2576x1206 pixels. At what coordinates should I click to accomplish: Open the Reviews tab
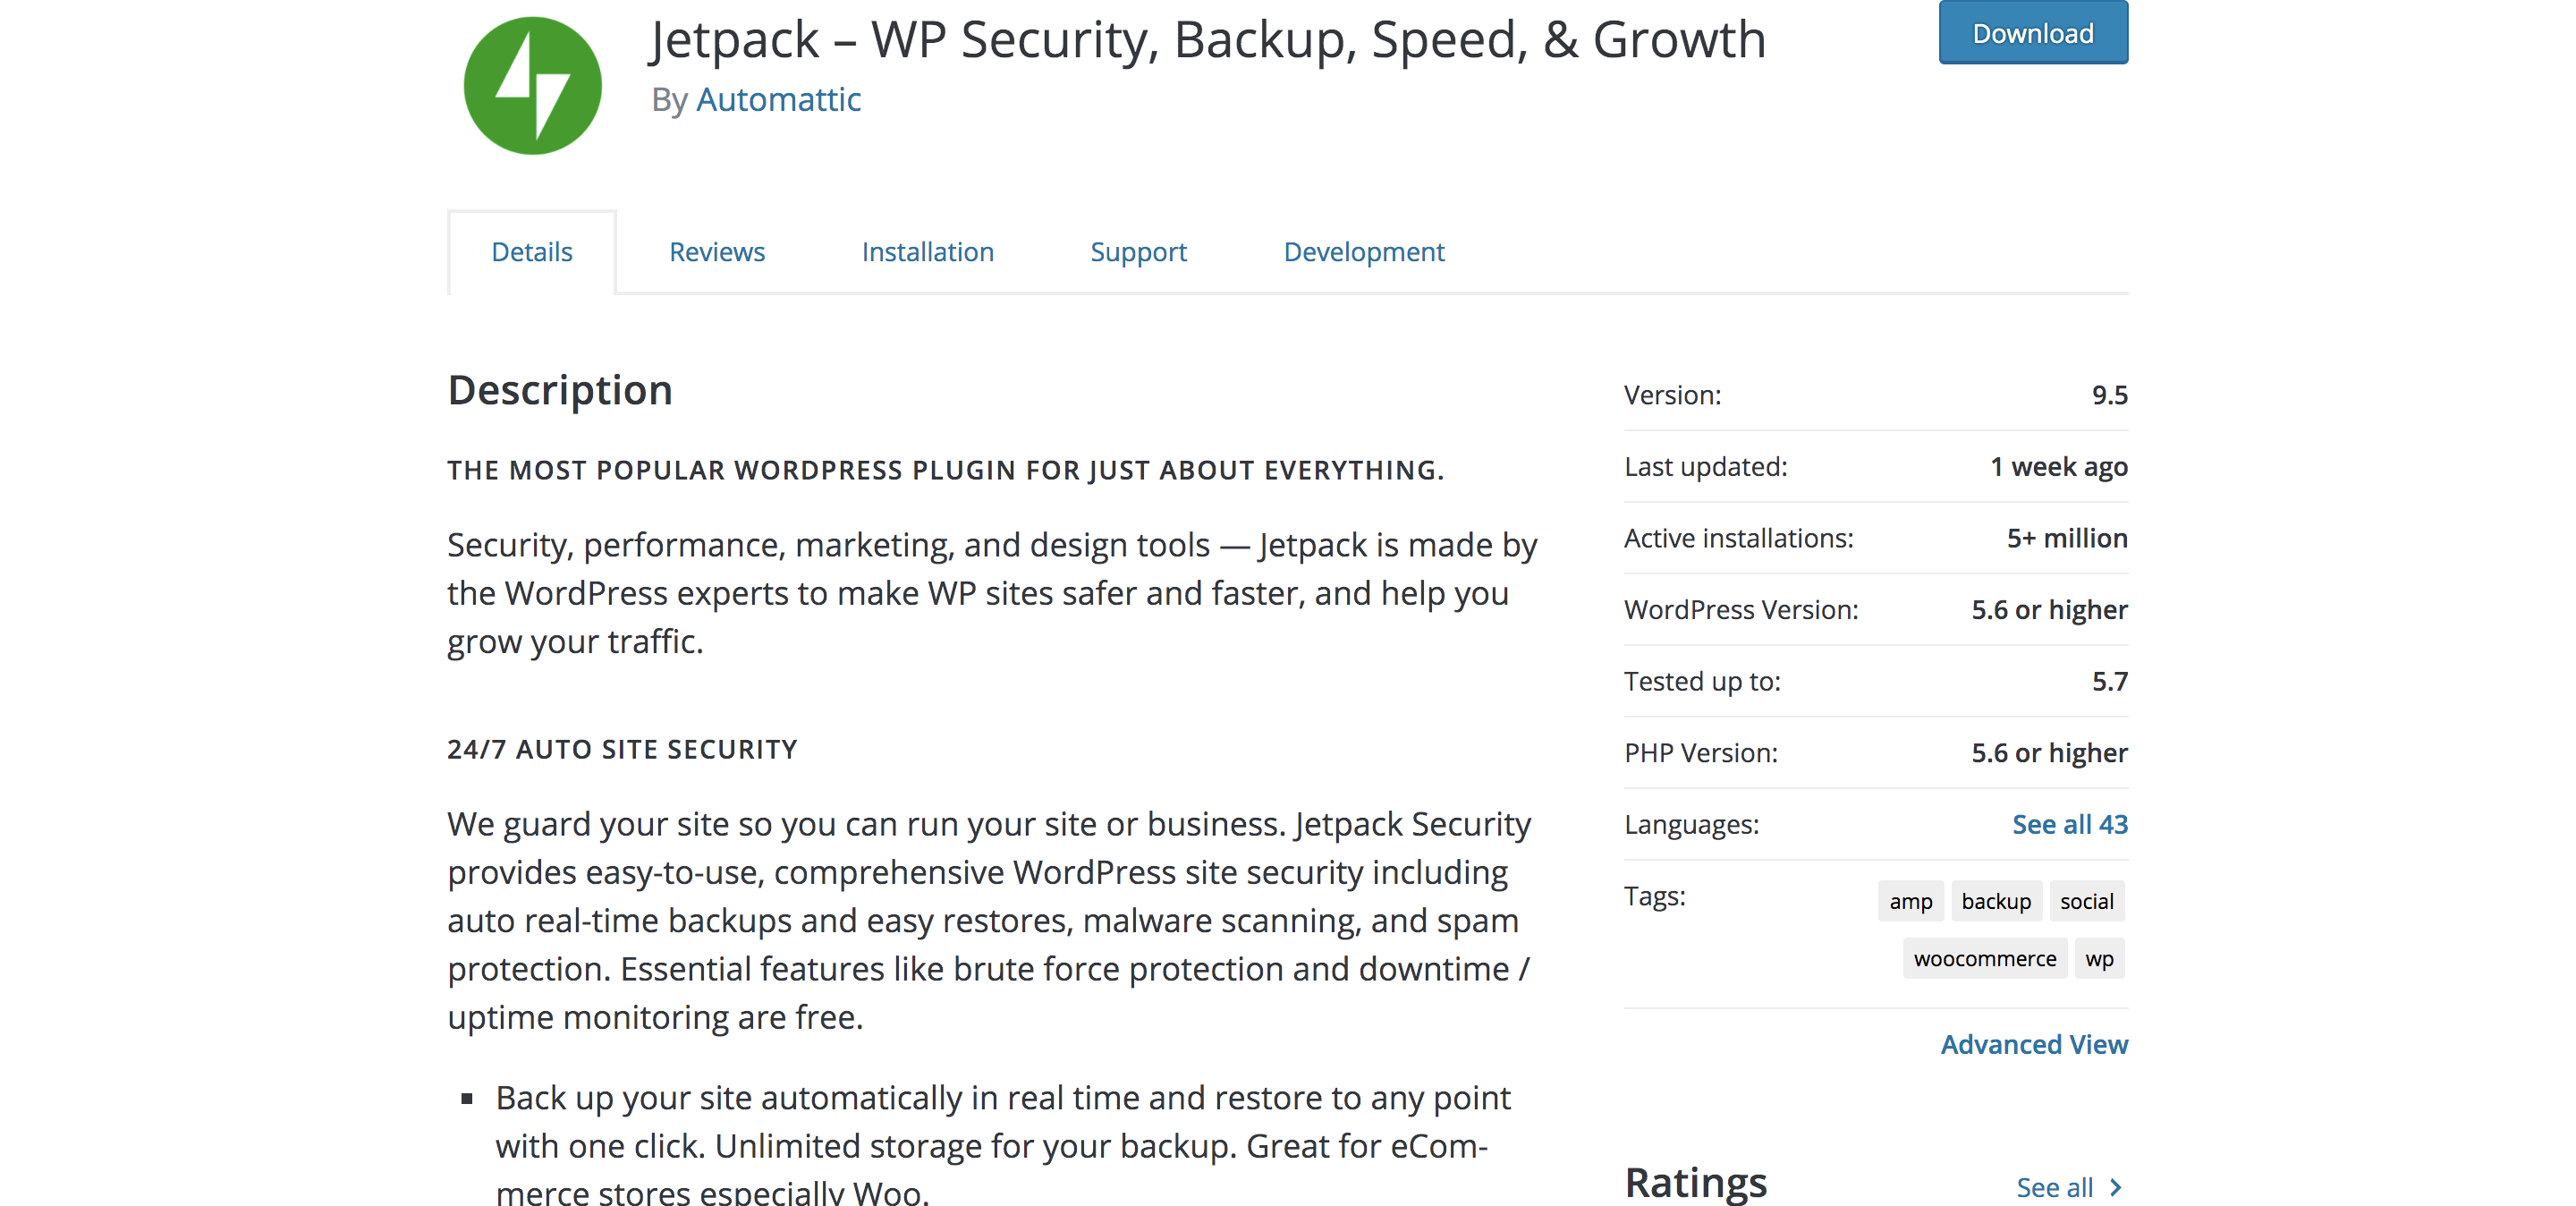tap(716, 251)
